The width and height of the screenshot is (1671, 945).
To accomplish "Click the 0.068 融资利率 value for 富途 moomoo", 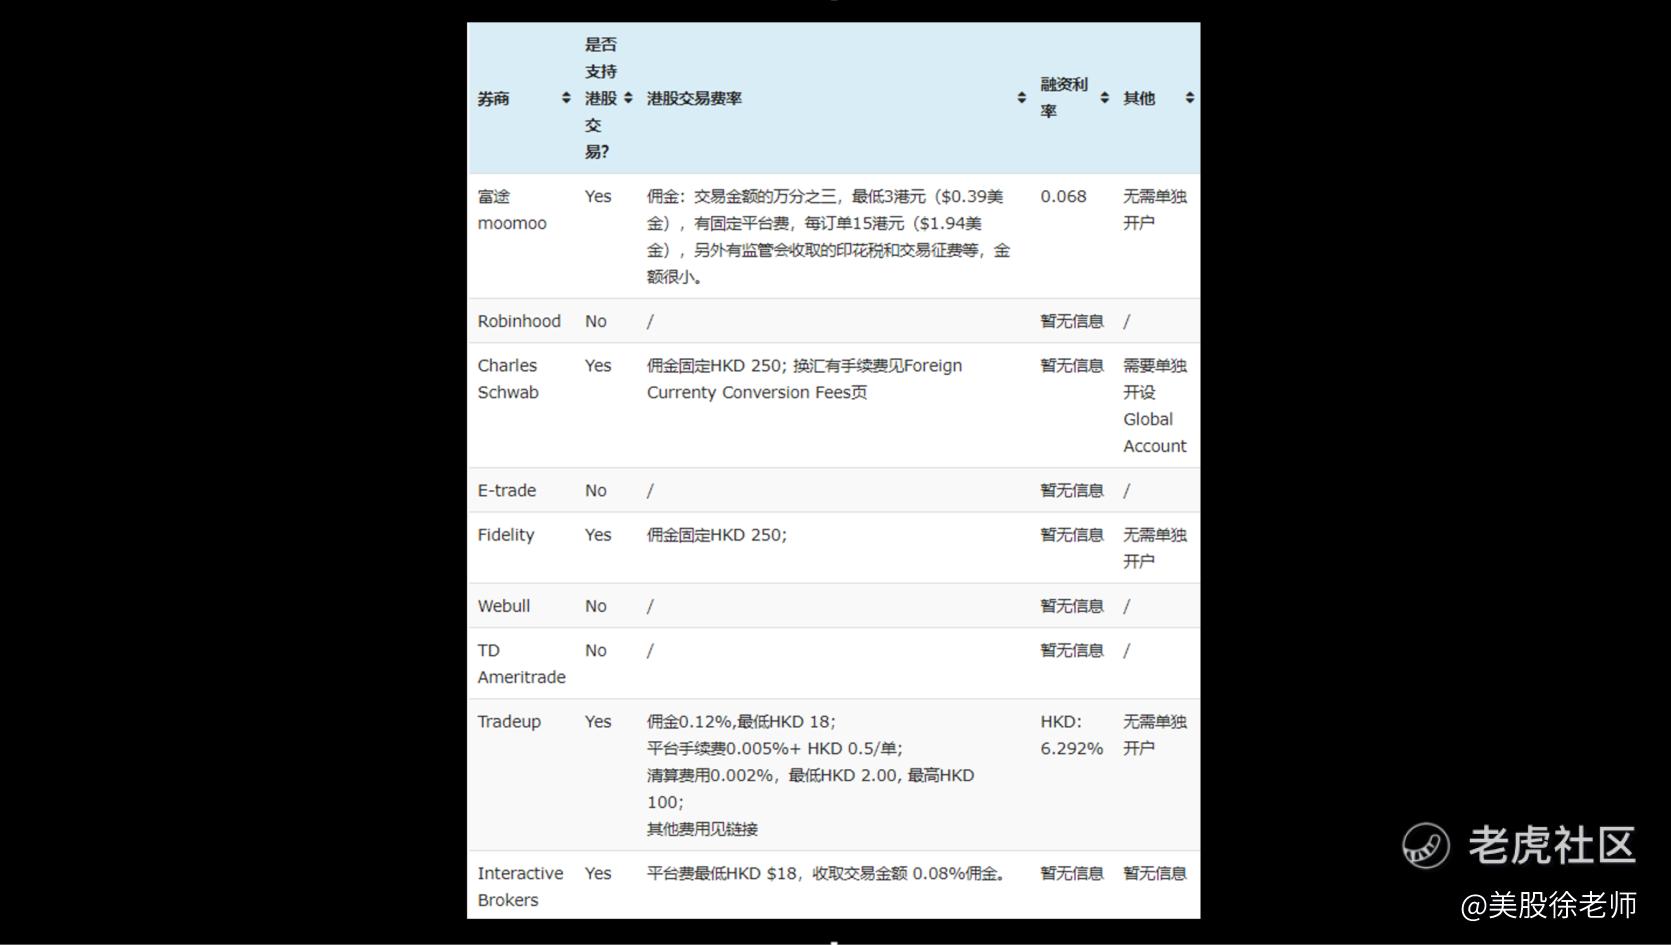I will point(1063,196).
